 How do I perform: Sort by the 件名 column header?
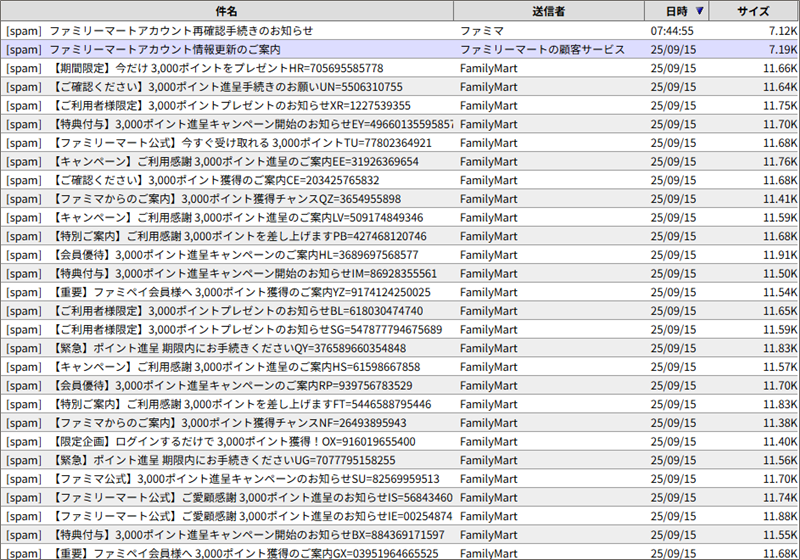[x=227, y=11]
